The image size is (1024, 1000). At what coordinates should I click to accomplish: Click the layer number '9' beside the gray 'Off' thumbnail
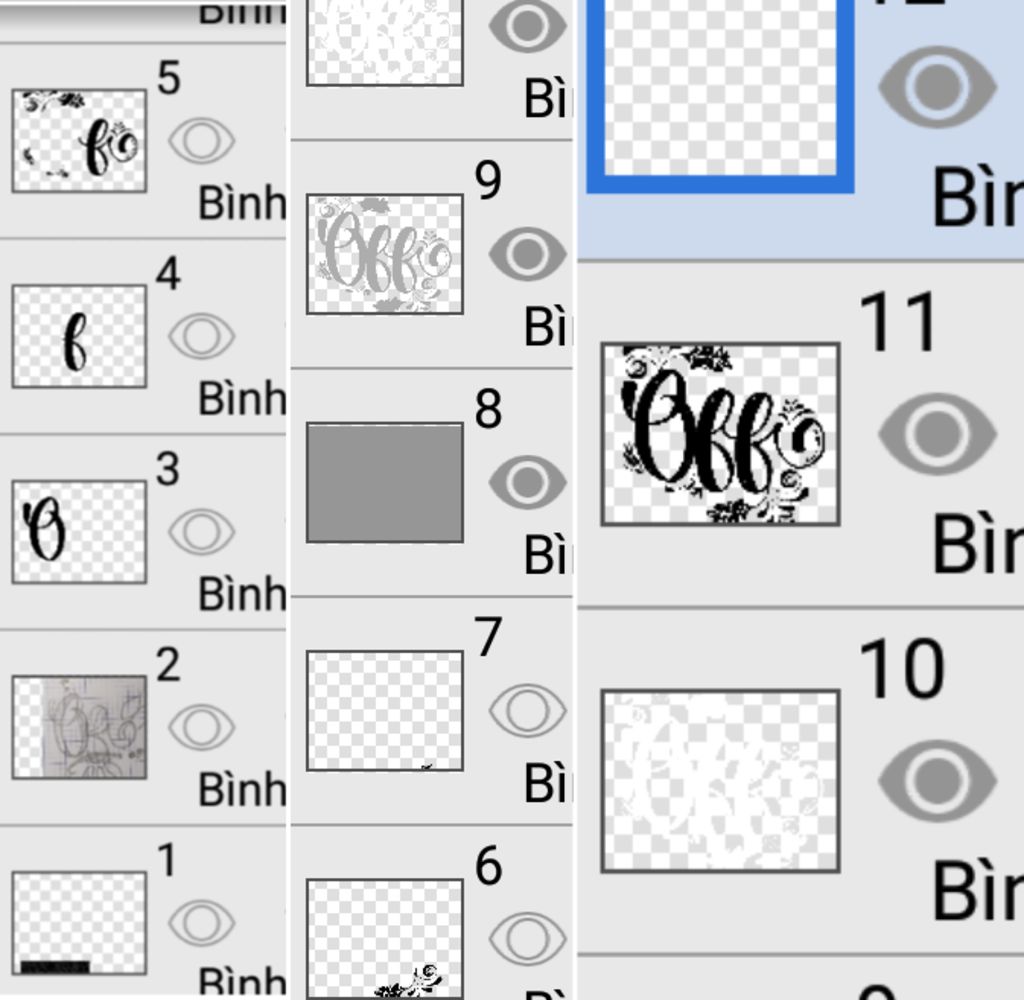pos(488,180)
